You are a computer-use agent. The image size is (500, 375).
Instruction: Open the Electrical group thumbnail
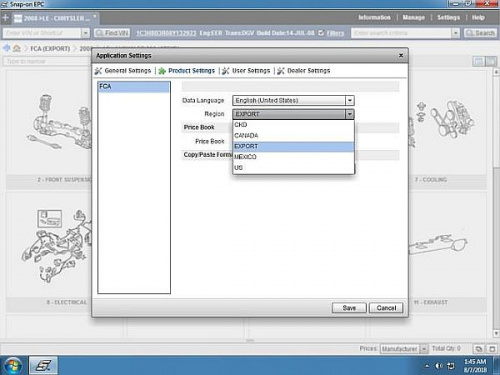tap(49, 252)
